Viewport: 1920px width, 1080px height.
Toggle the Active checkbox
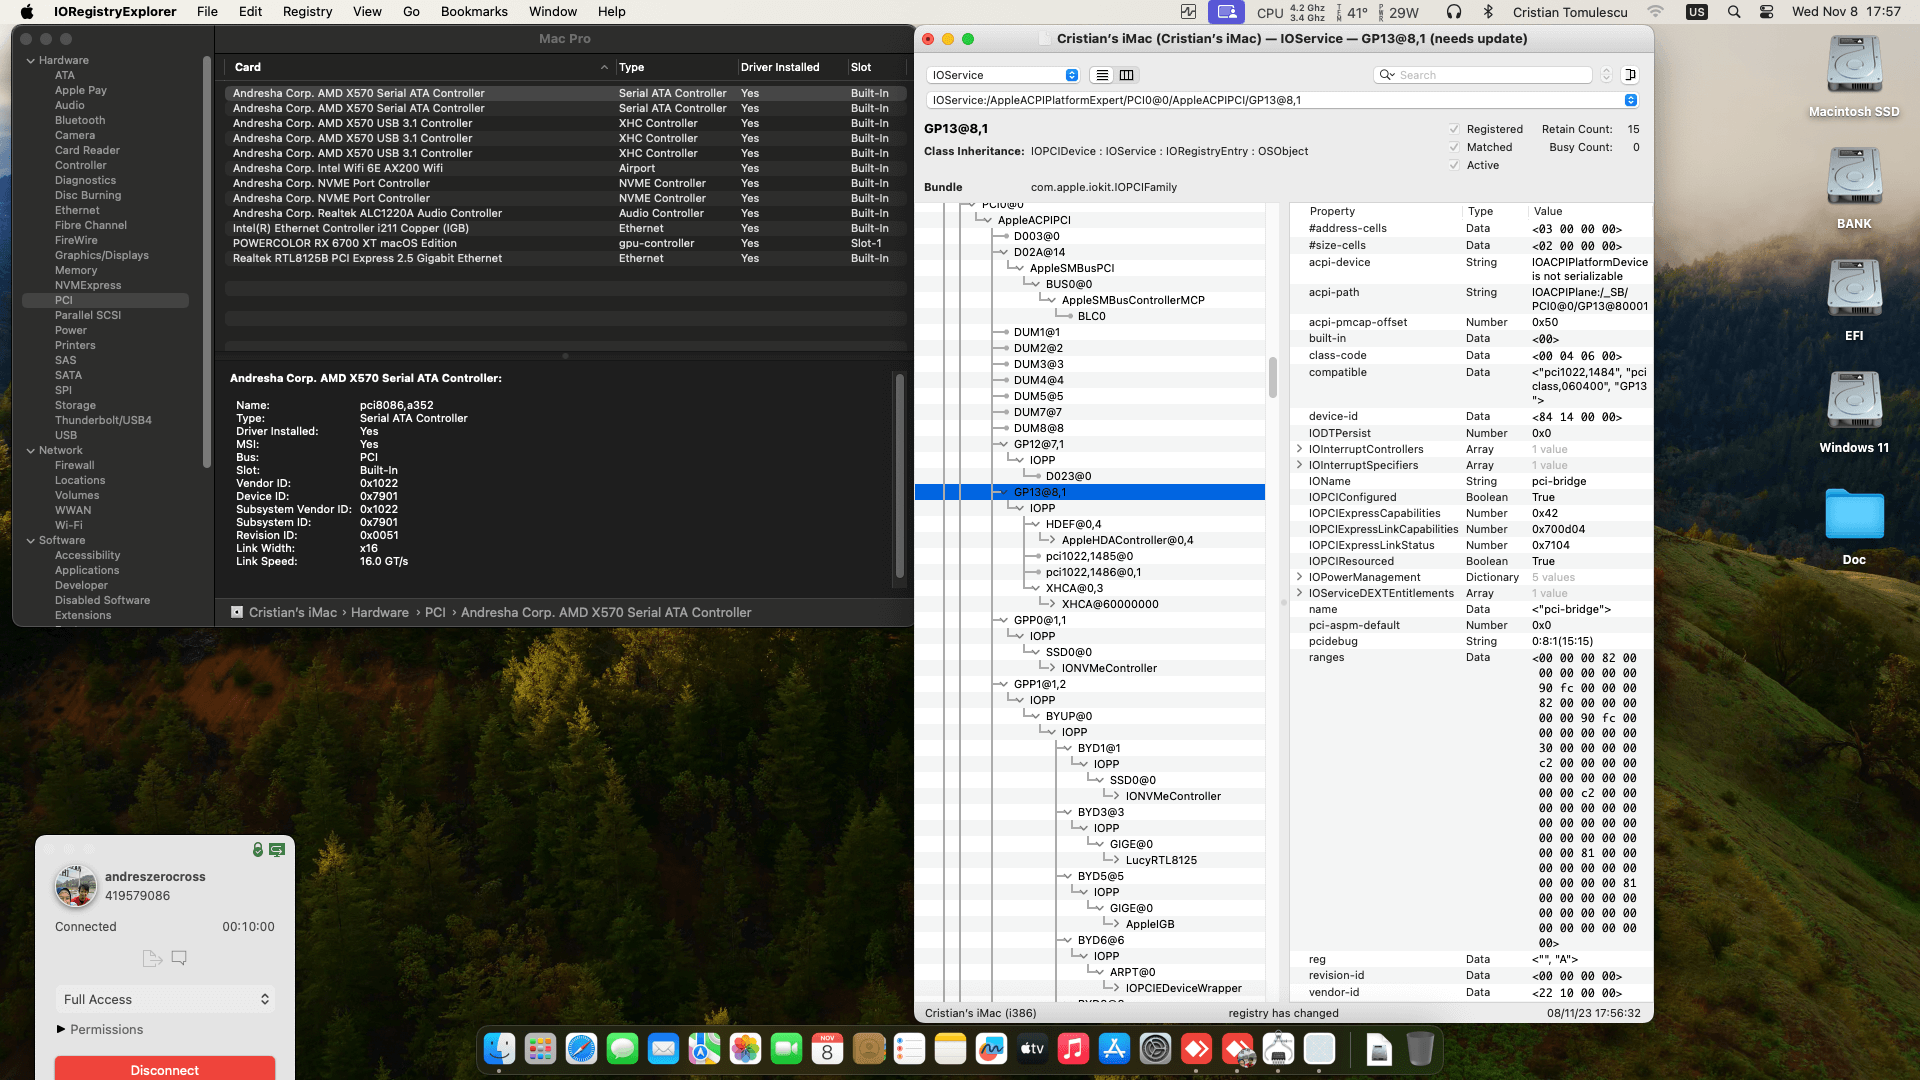point(1454,165)
